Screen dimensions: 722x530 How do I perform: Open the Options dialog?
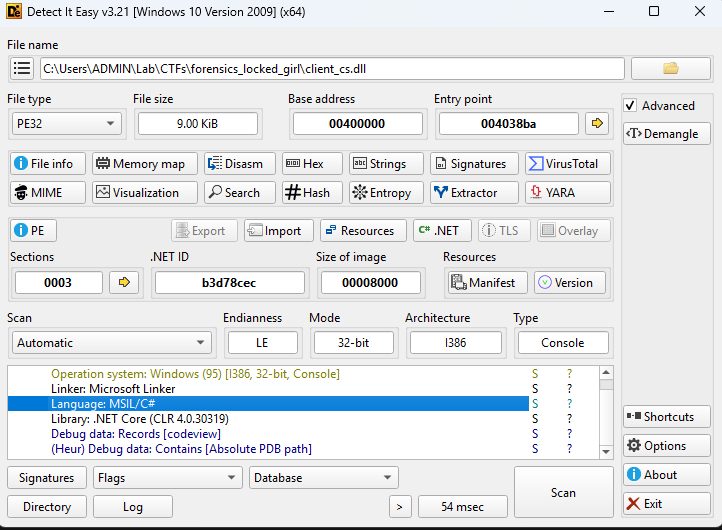point(667,446)
